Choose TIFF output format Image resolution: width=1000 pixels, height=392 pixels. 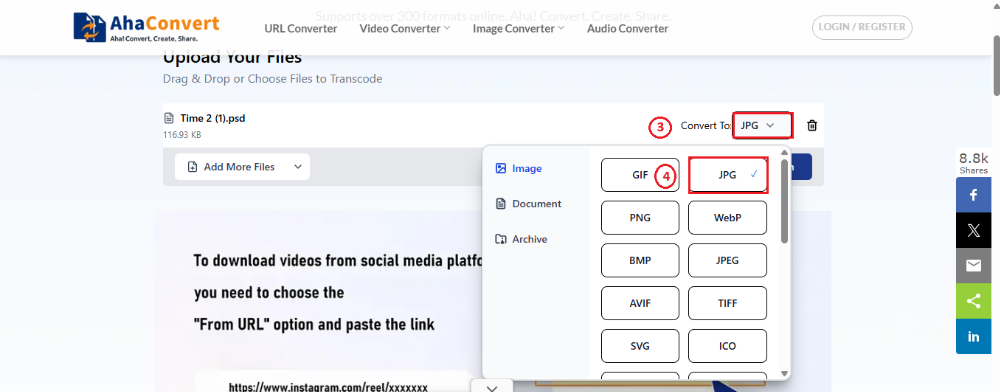728,303
